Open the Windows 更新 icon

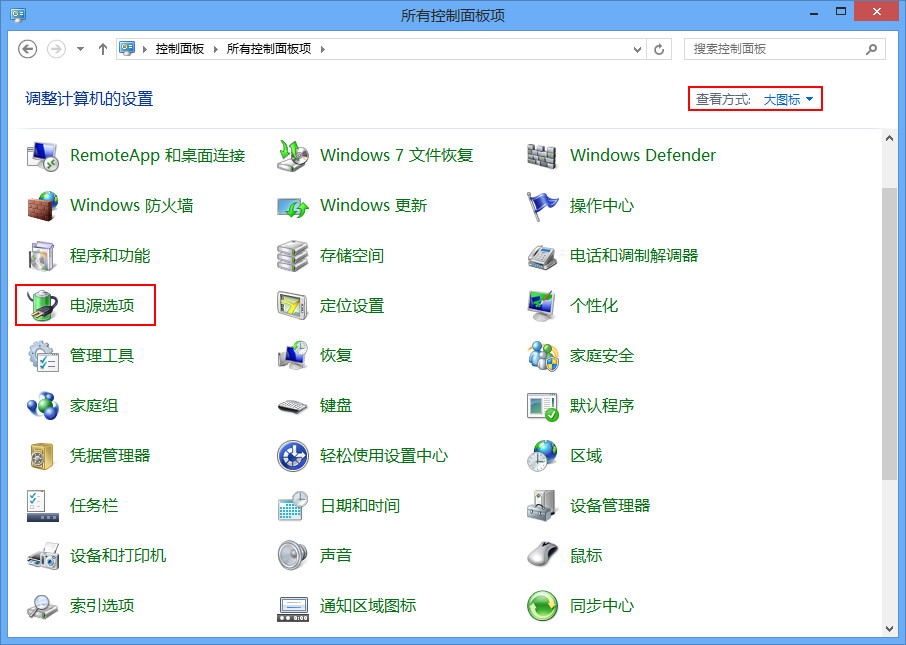tap(293, 206)
